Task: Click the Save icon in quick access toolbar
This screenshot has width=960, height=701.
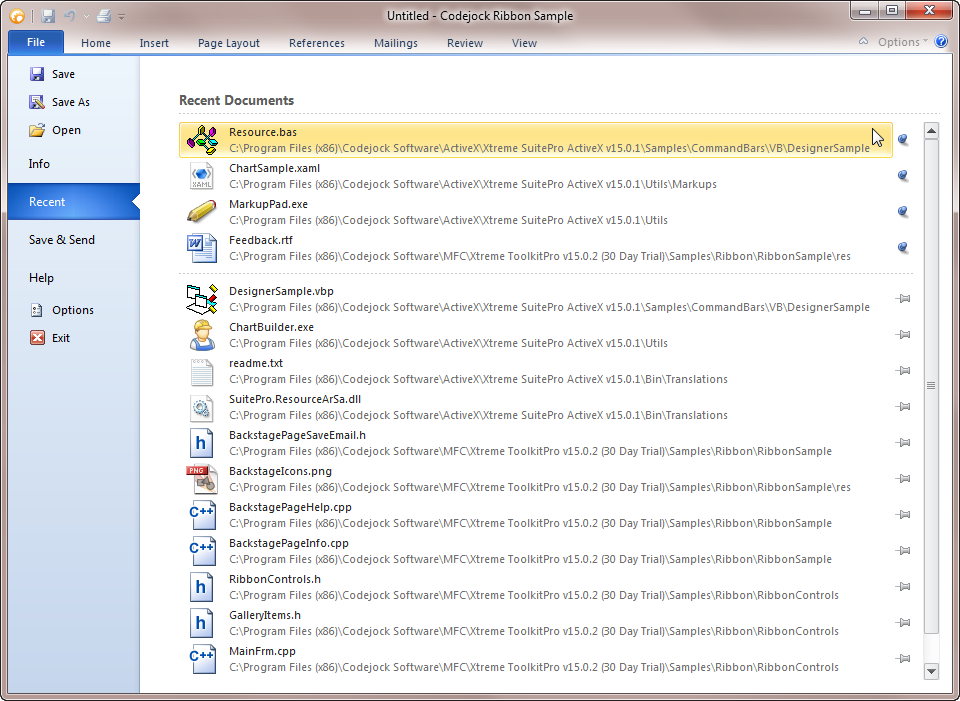Action: point(48,16)
